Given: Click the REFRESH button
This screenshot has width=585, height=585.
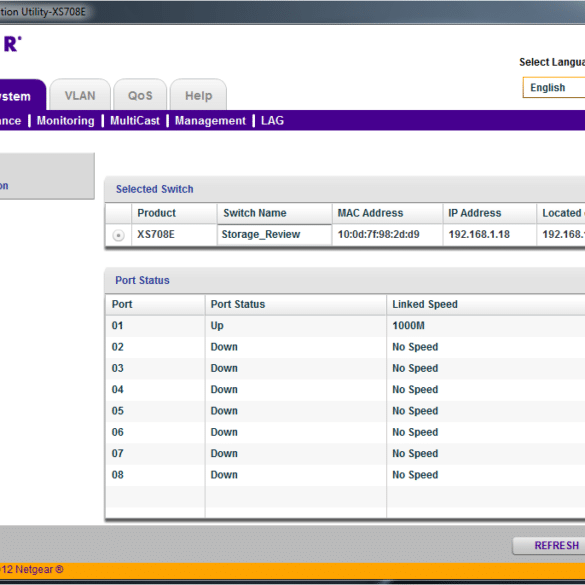Looking at the screenshot, I should pyautogui.click(x=549, y=545).
